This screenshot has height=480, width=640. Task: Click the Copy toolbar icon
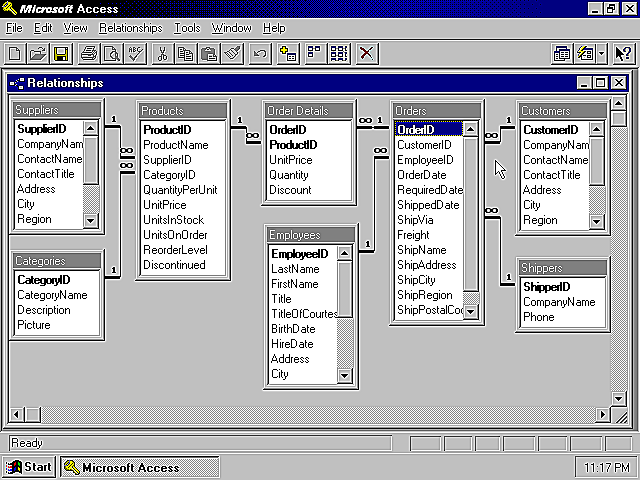click(x=186, y=54)
